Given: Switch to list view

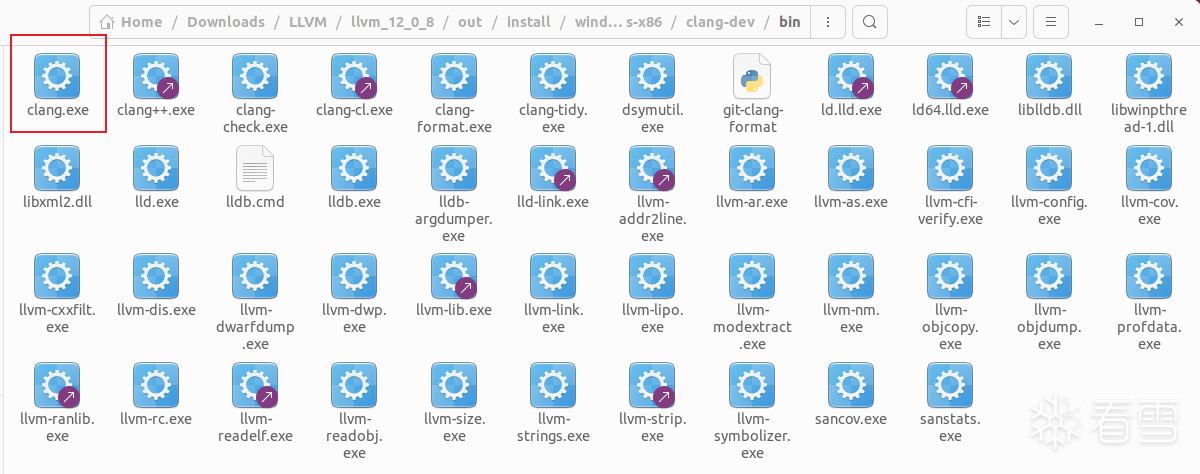Looking at the screenshot, I should click(984, 21).
